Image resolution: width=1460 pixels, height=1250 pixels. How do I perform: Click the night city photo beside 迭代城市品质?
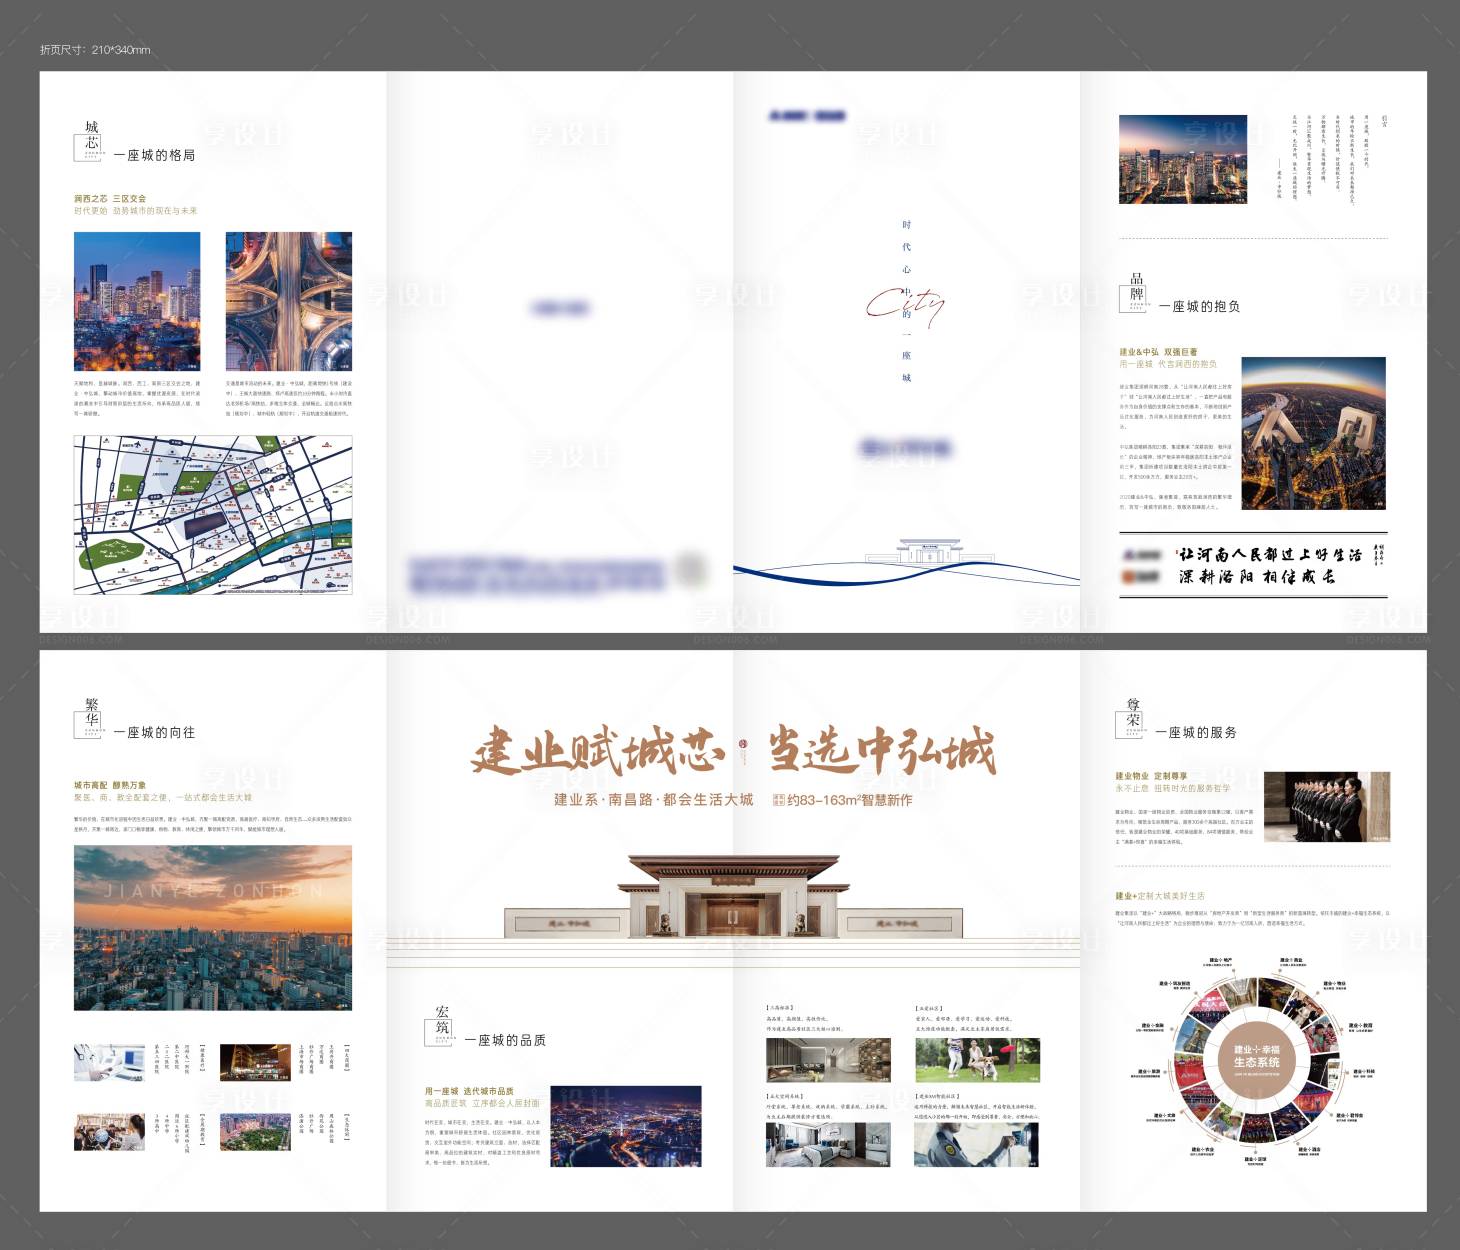[626, 1126]
